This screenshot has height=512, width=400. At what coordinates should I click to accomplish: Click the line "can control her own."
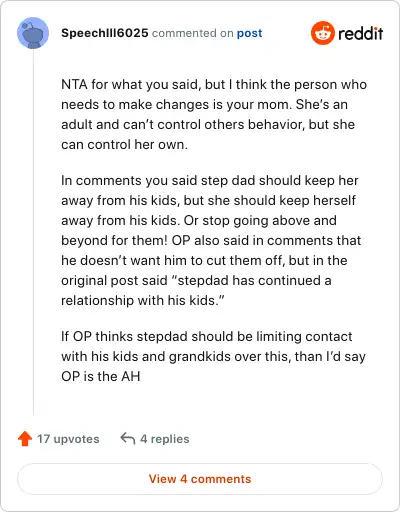[124, 144]
